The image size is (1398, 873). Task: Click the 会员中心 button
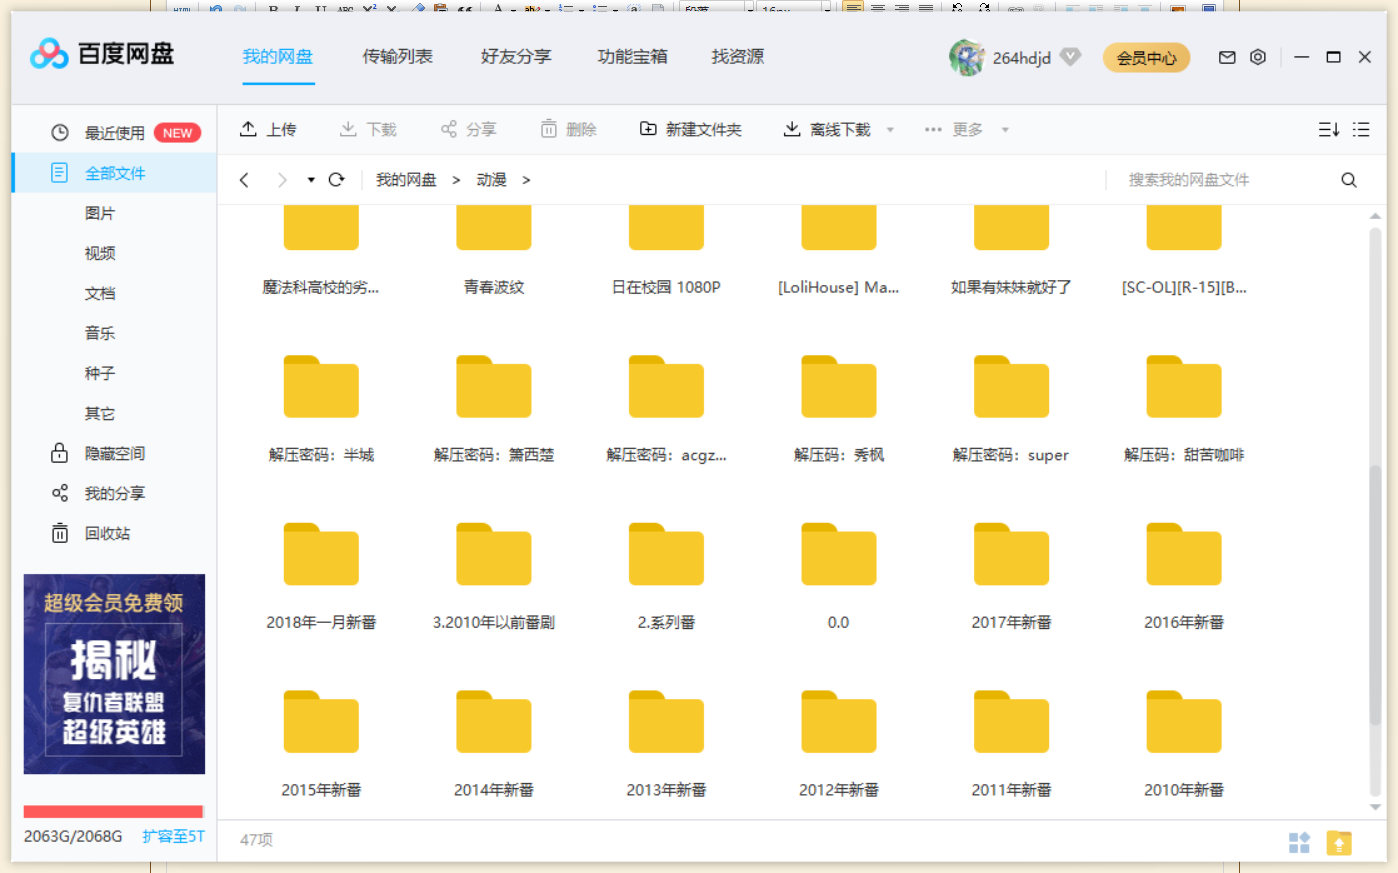coord(1147,58)
